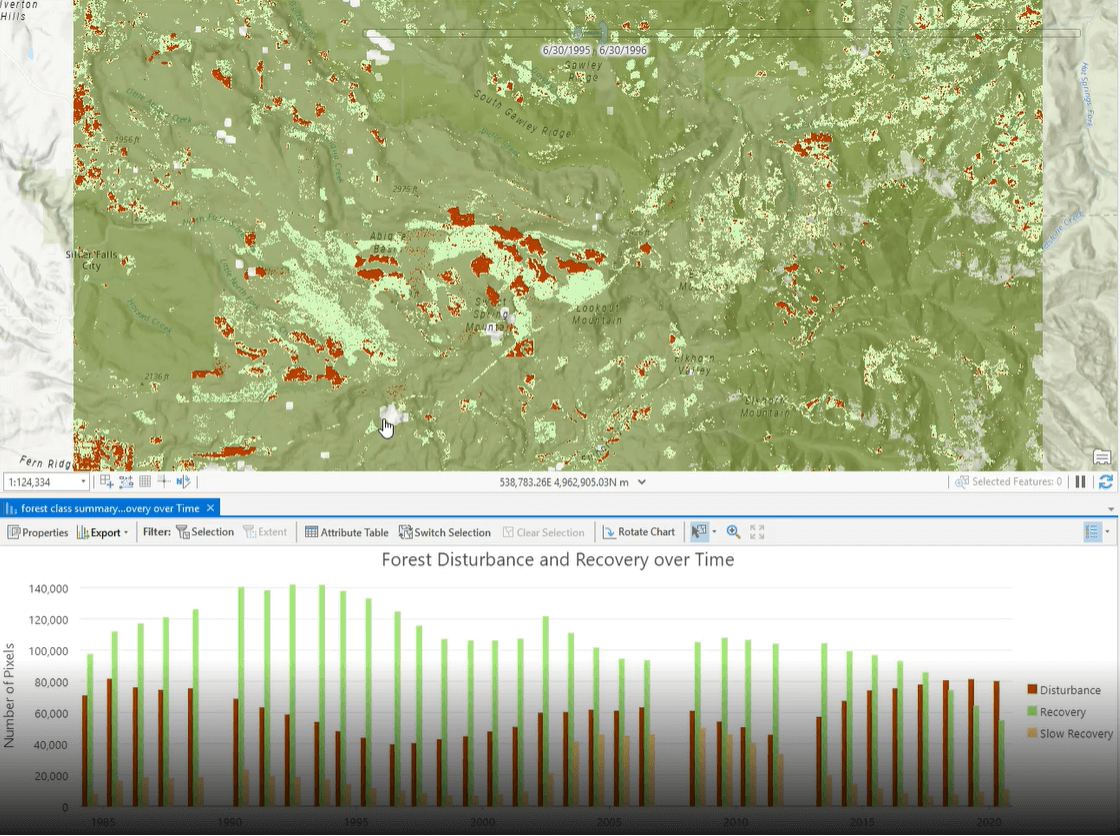
Task: Enable the Selection filter on the chart
Action: point(205,531)
